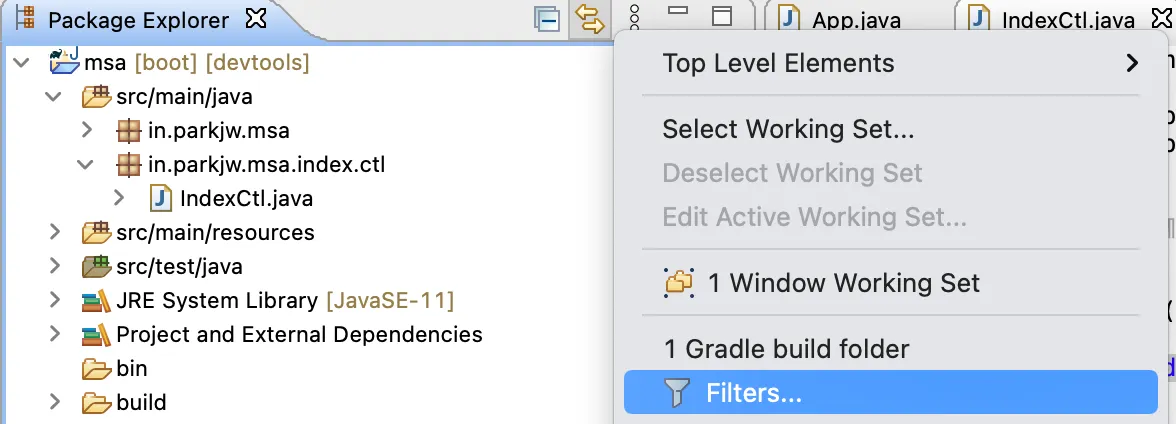Select the IndexCtl.java file icon
Image resolution: width=1176 pixels, height=424 pixels.
pos(161,198)
